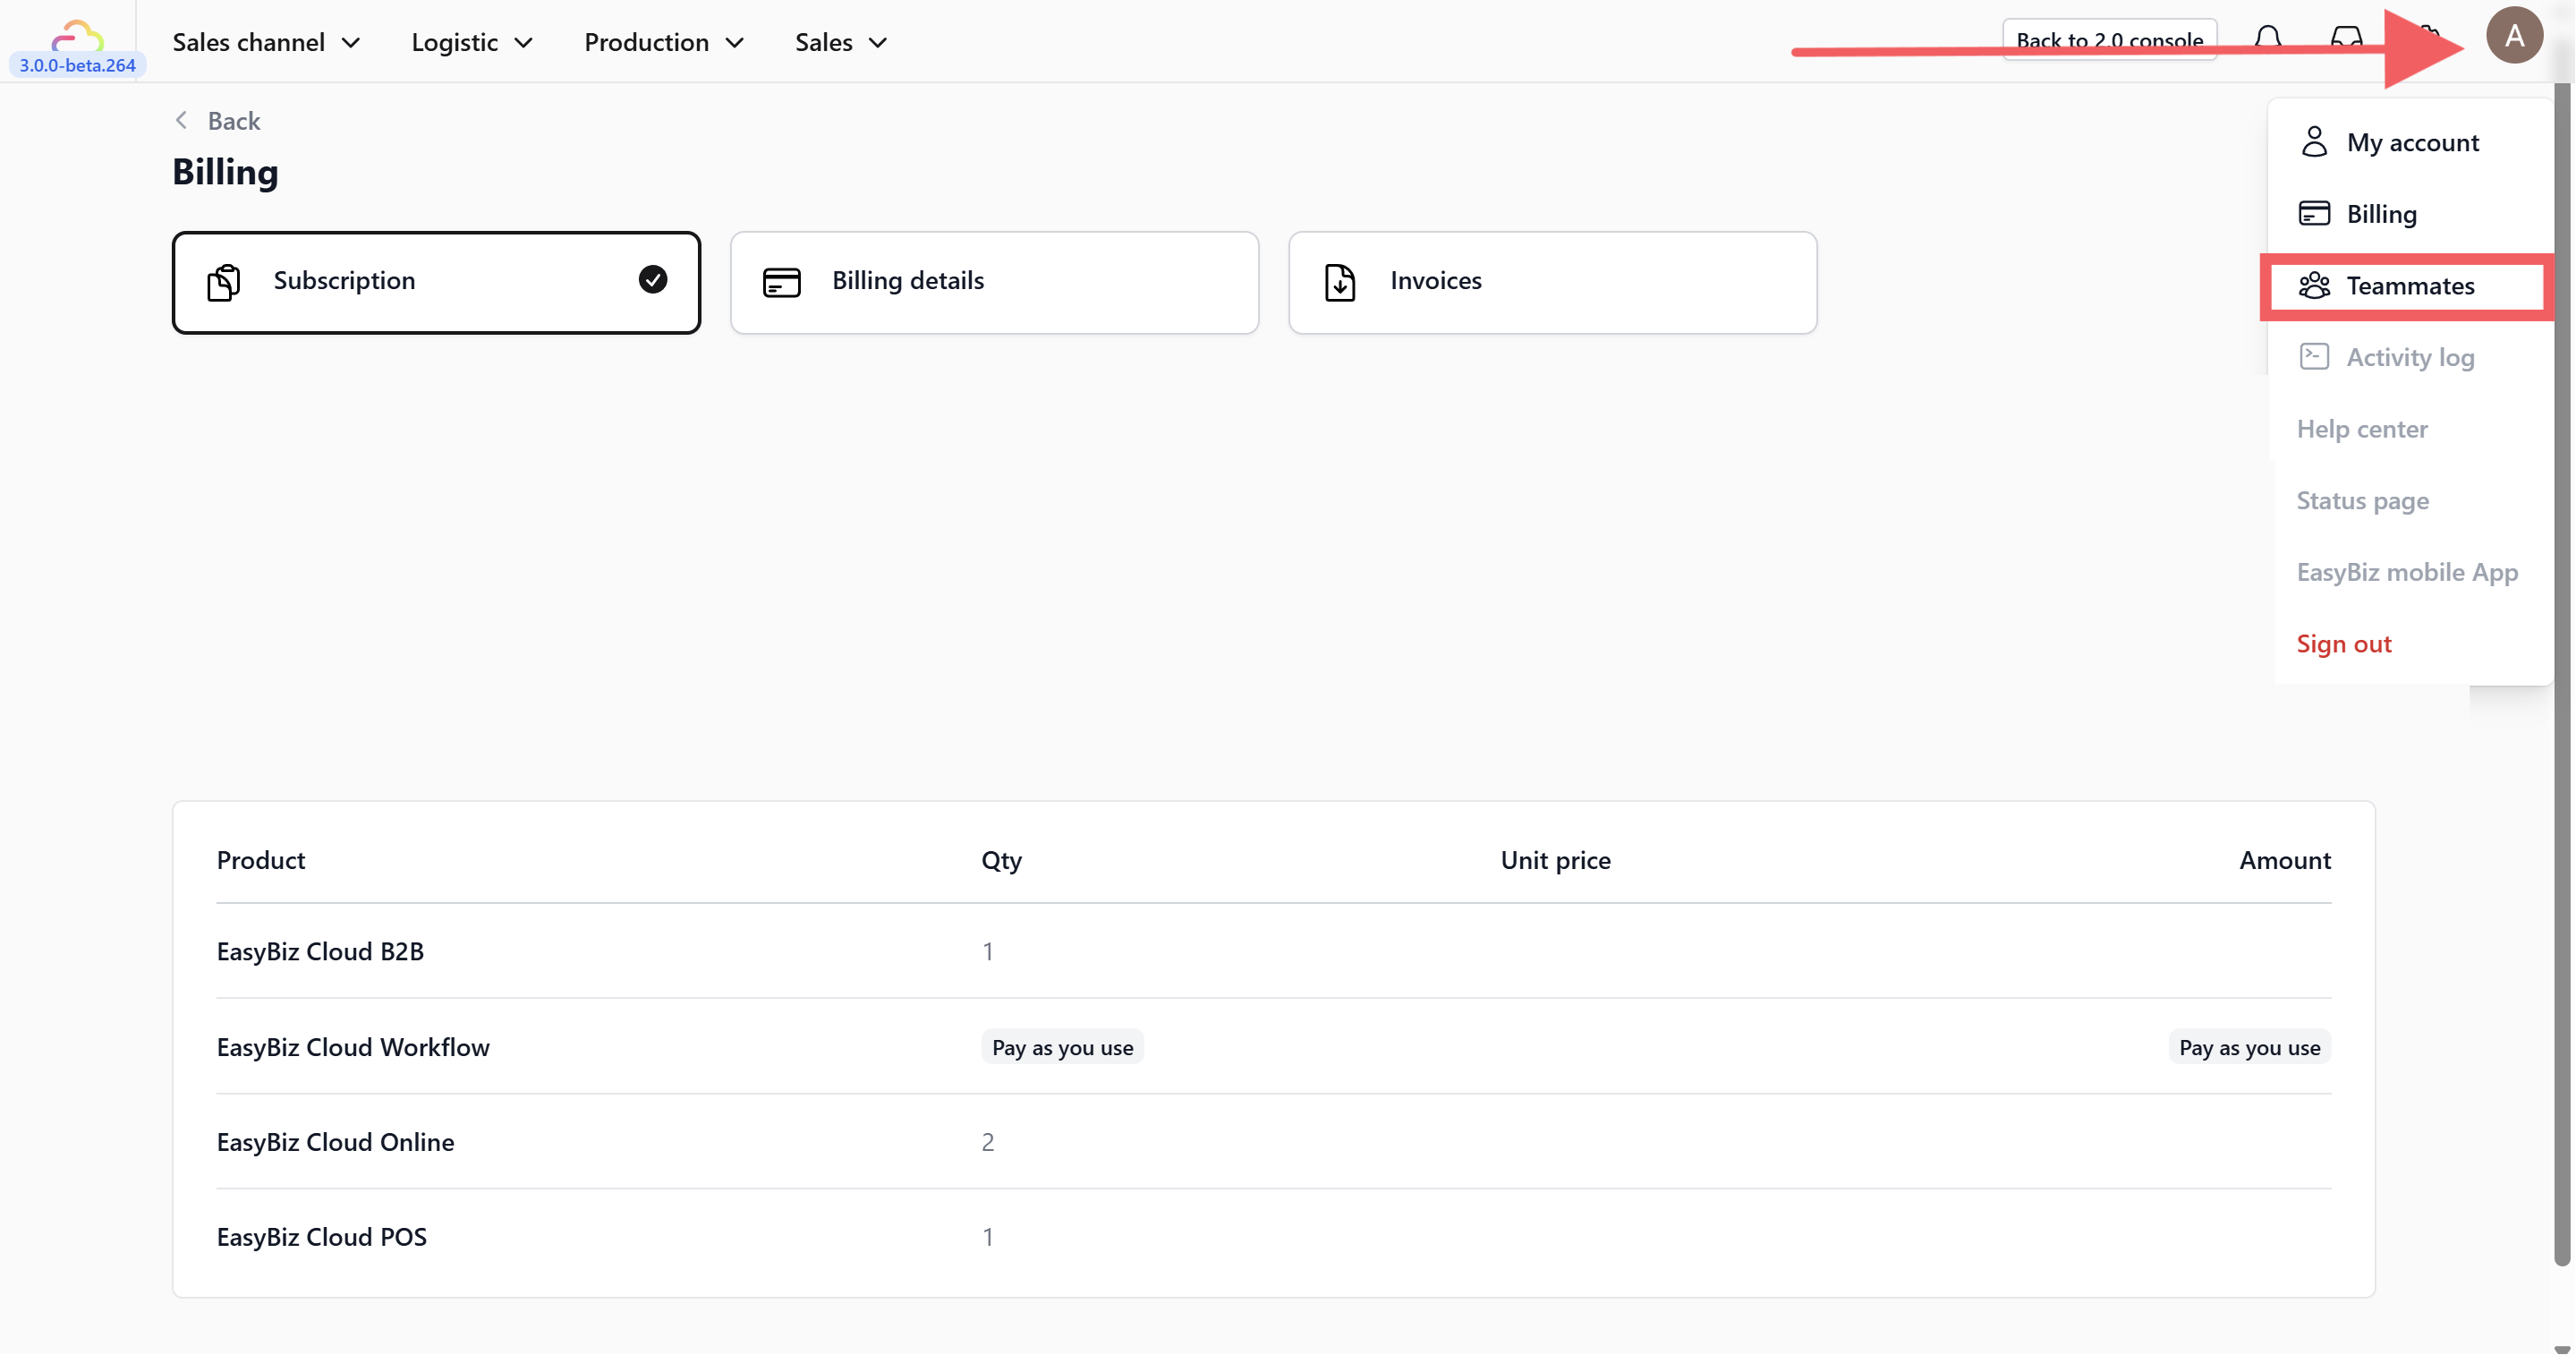The width and height of the screenshot is (2576, 1355).
Task: Expand the Sales channel dropdown
Action: [x=266, y=42]
